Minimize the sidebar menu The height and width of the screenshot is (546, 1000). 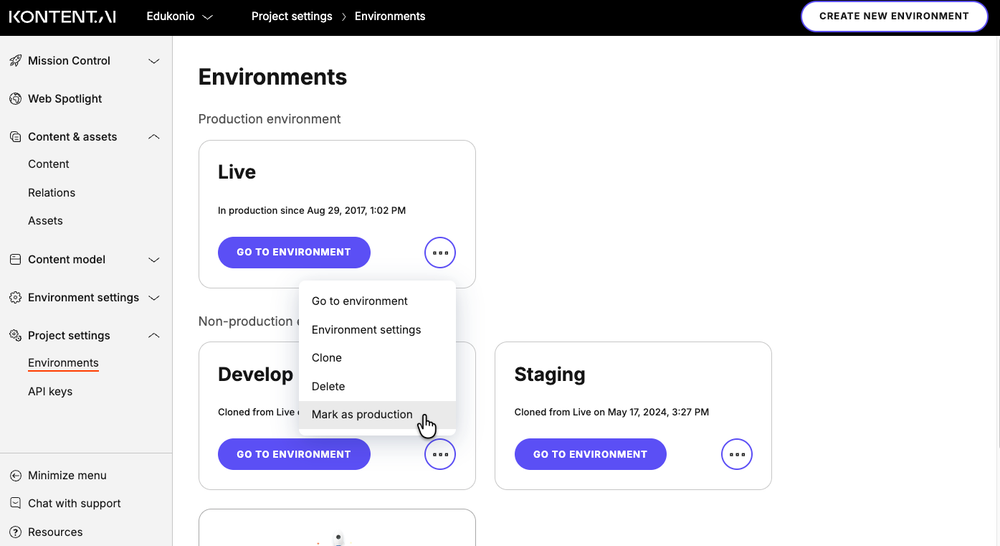[66, 476]
